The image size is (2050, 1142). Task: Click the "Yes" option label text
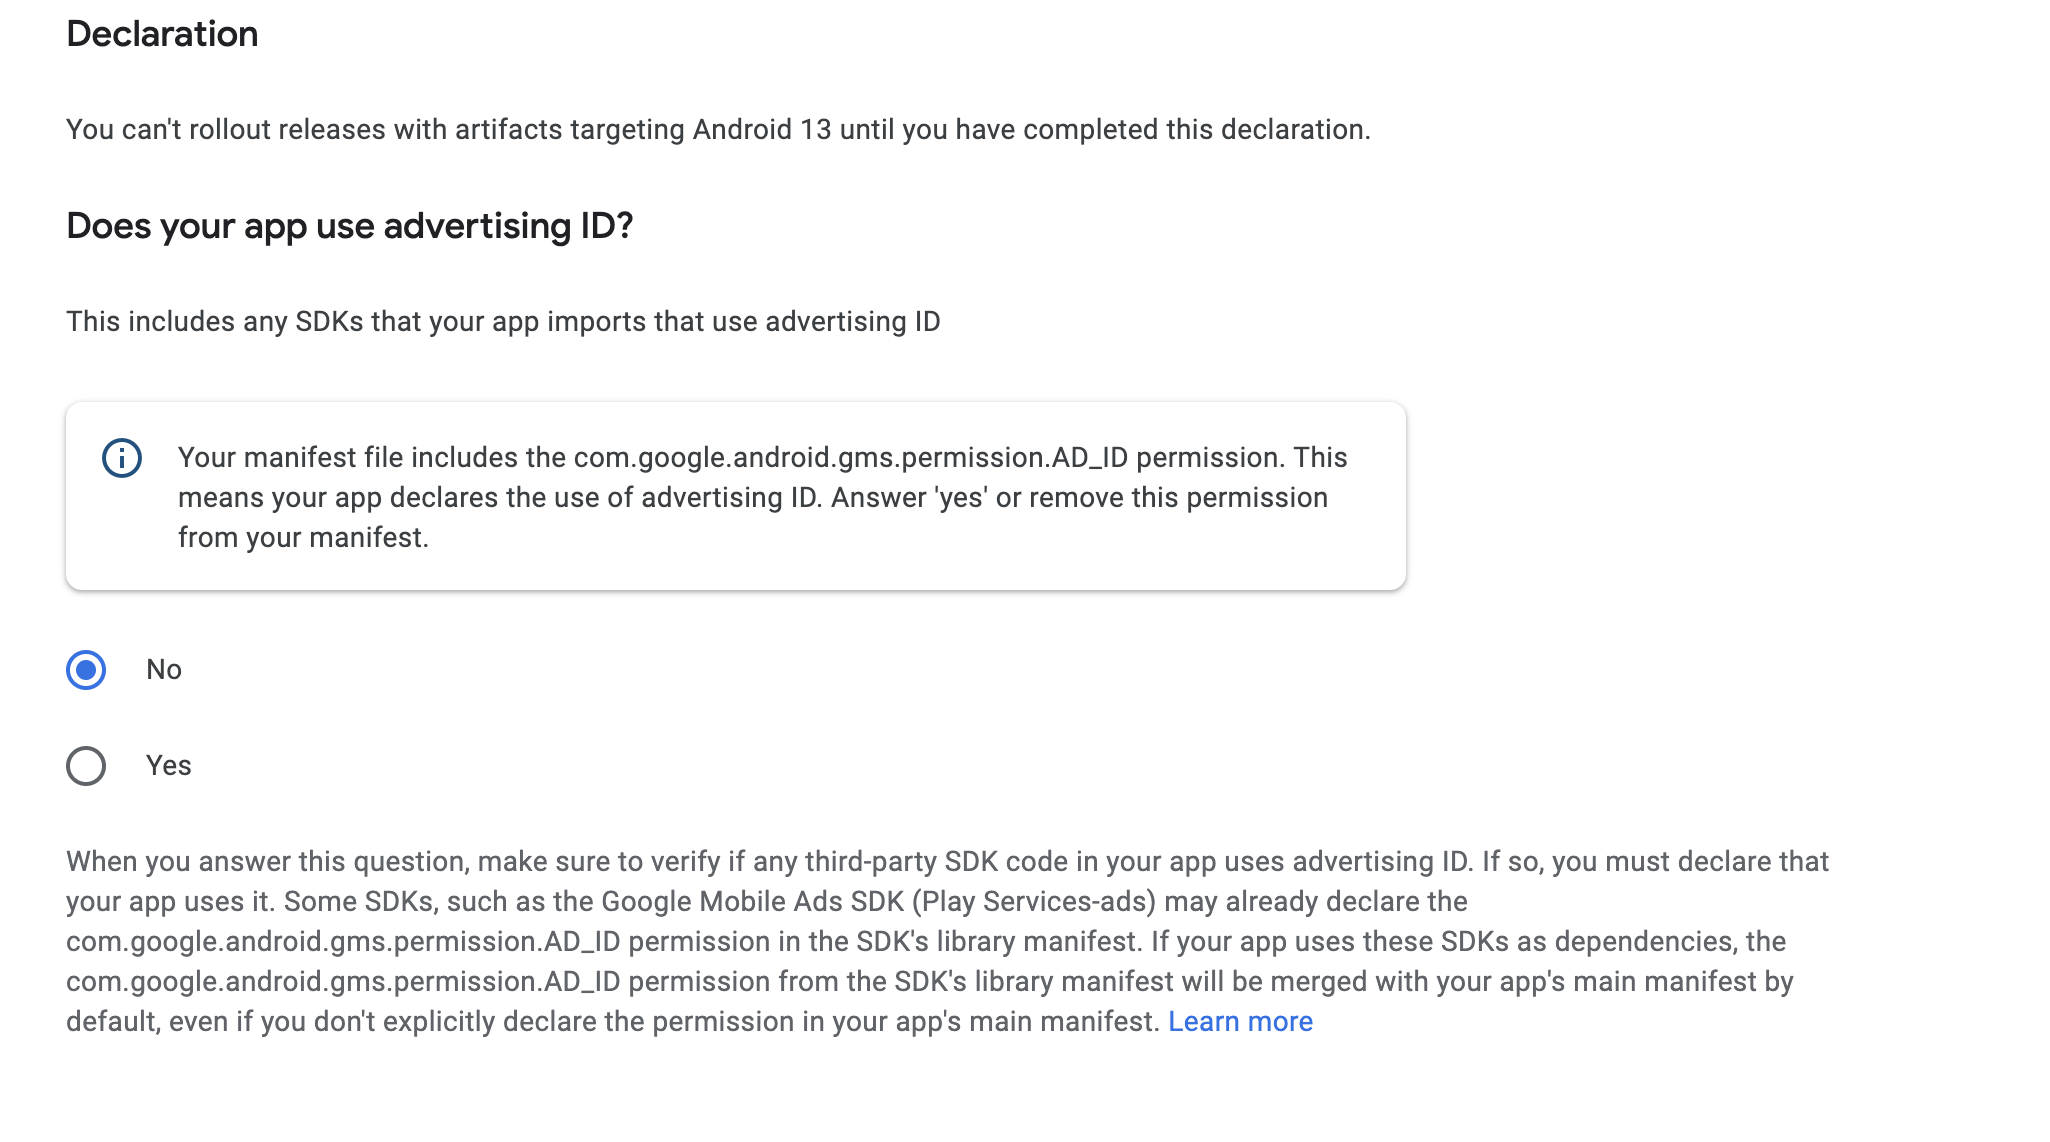click(168, 766)
